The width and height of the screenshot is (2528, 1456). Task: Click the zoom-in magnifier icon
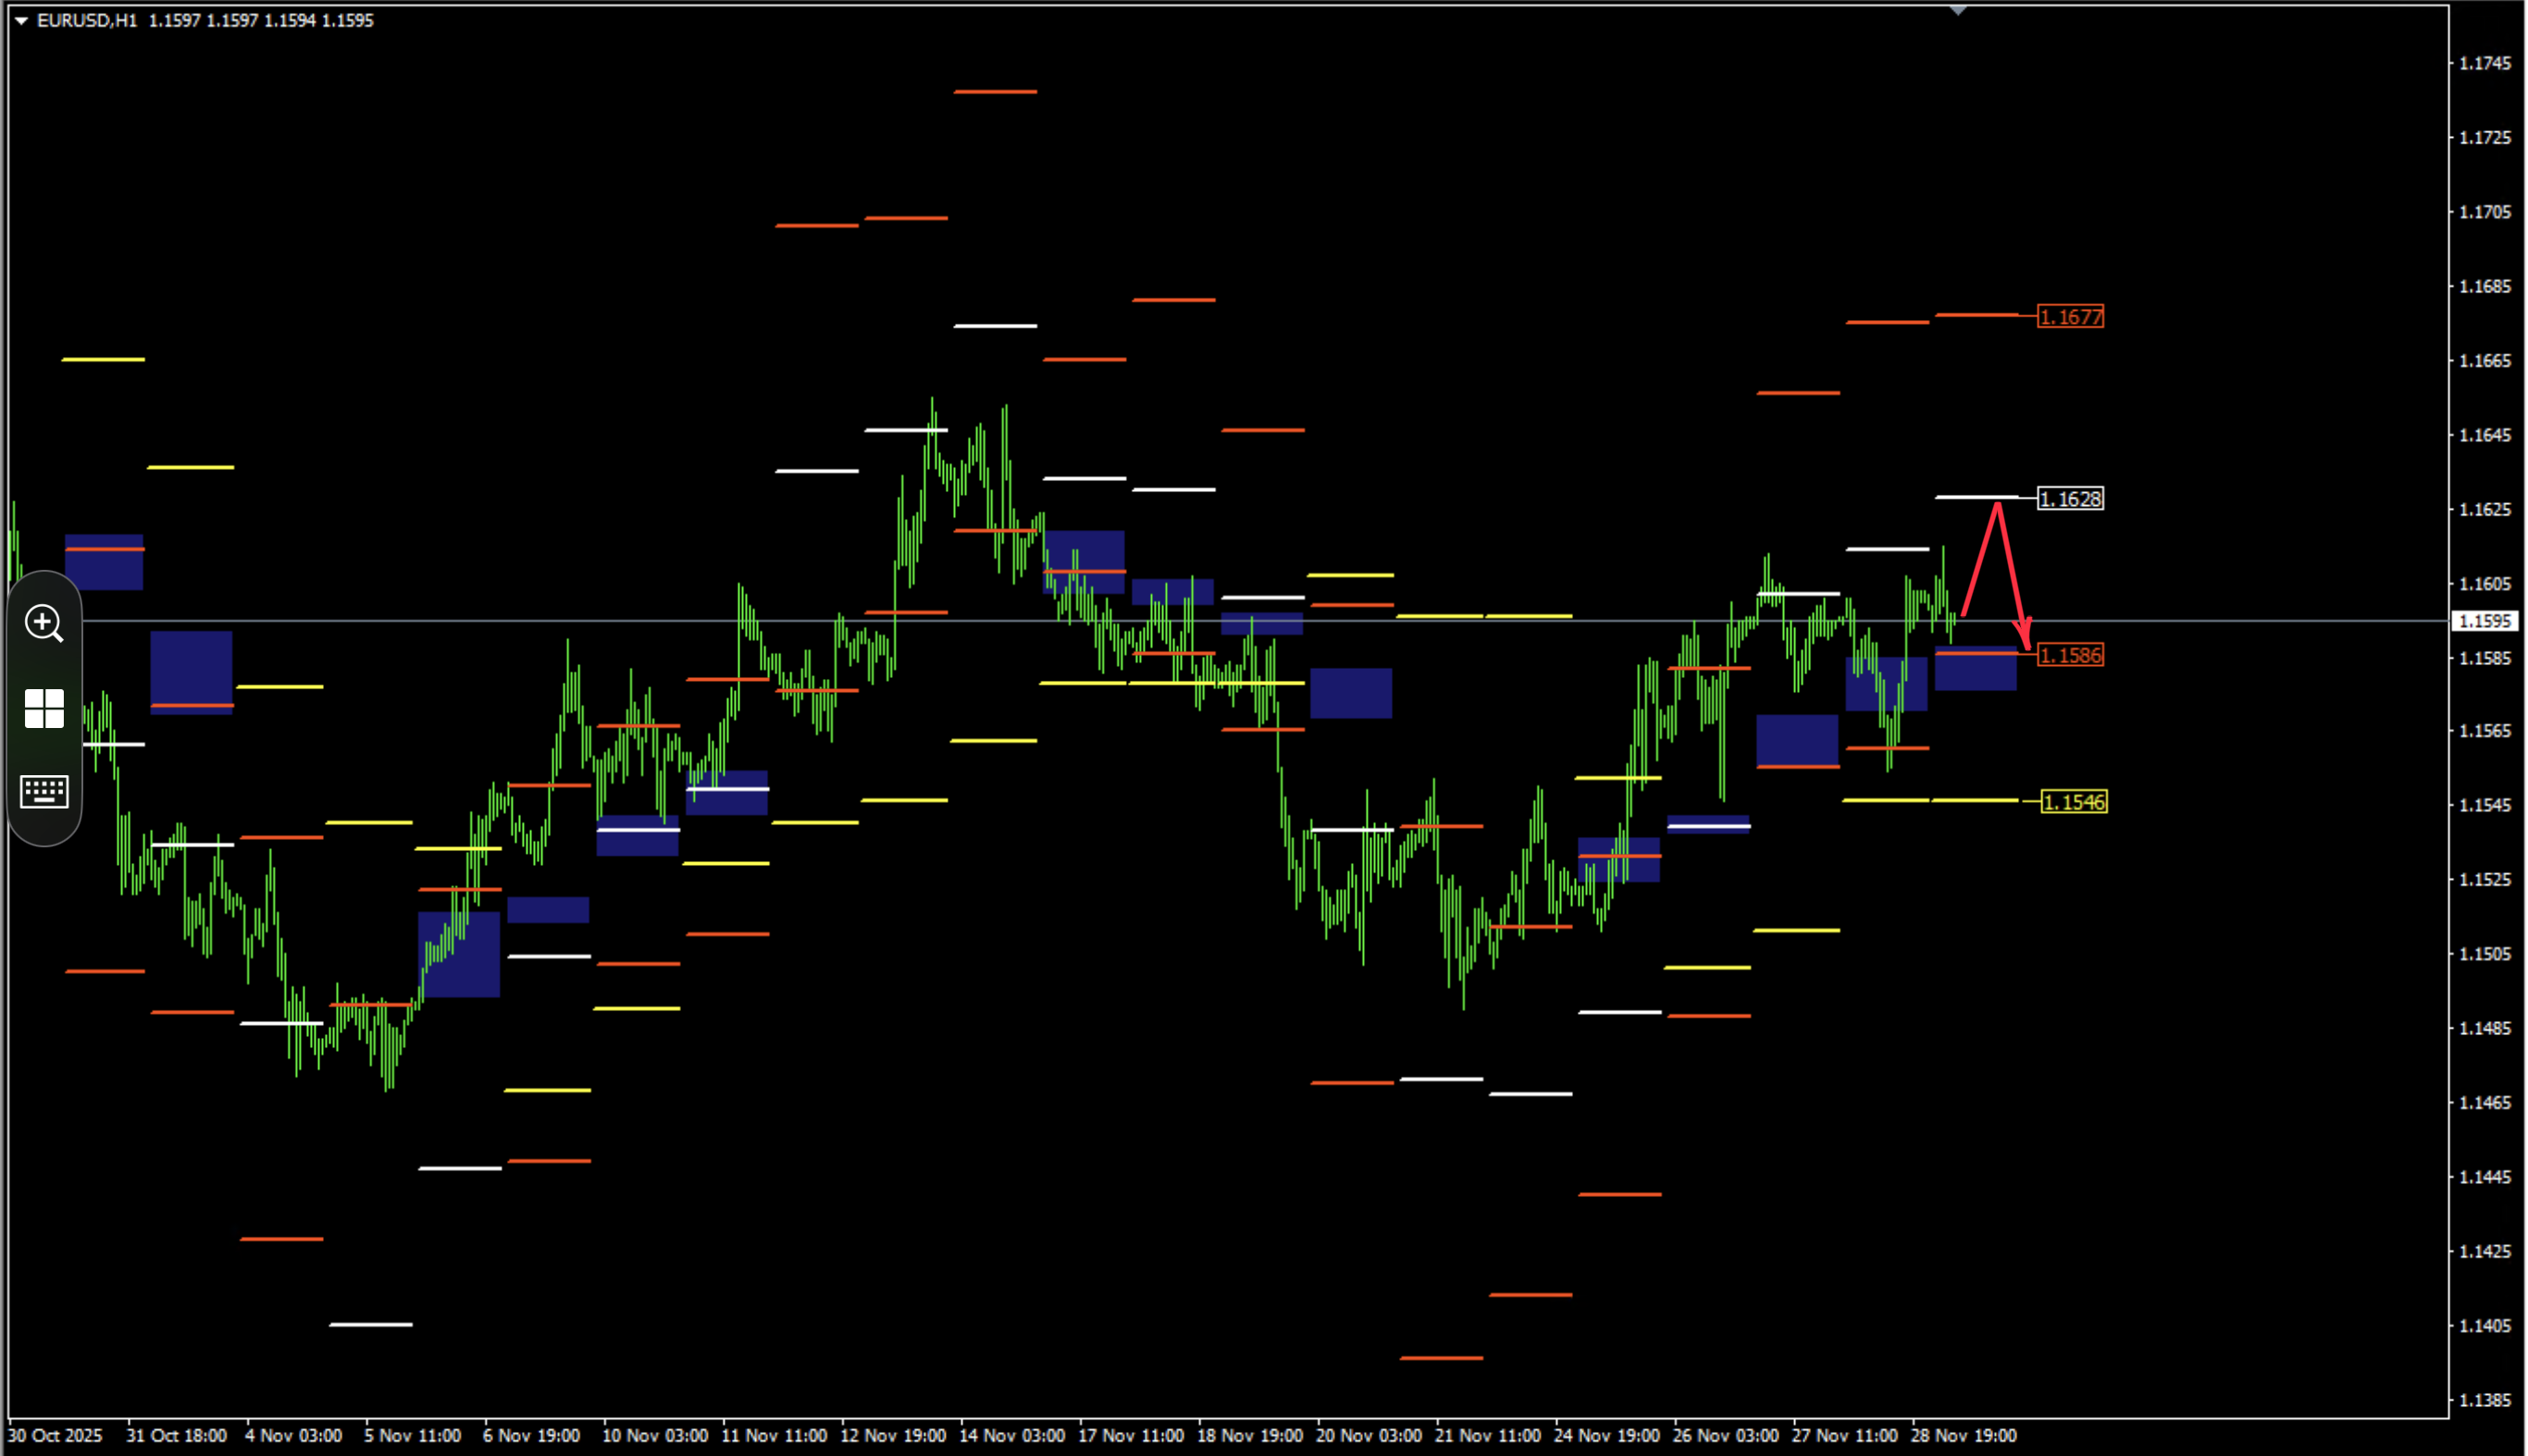coord(44,623)
